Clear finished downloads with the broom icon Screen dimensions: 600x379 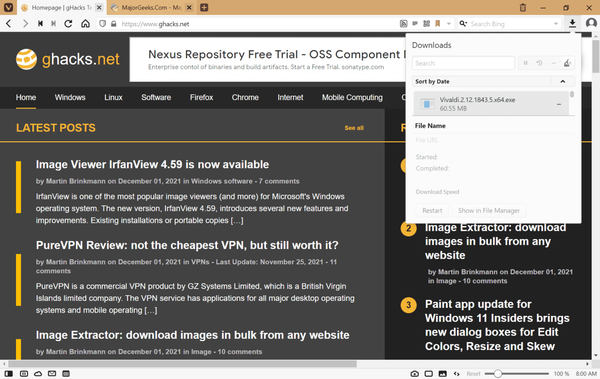[x=567, y=63]
